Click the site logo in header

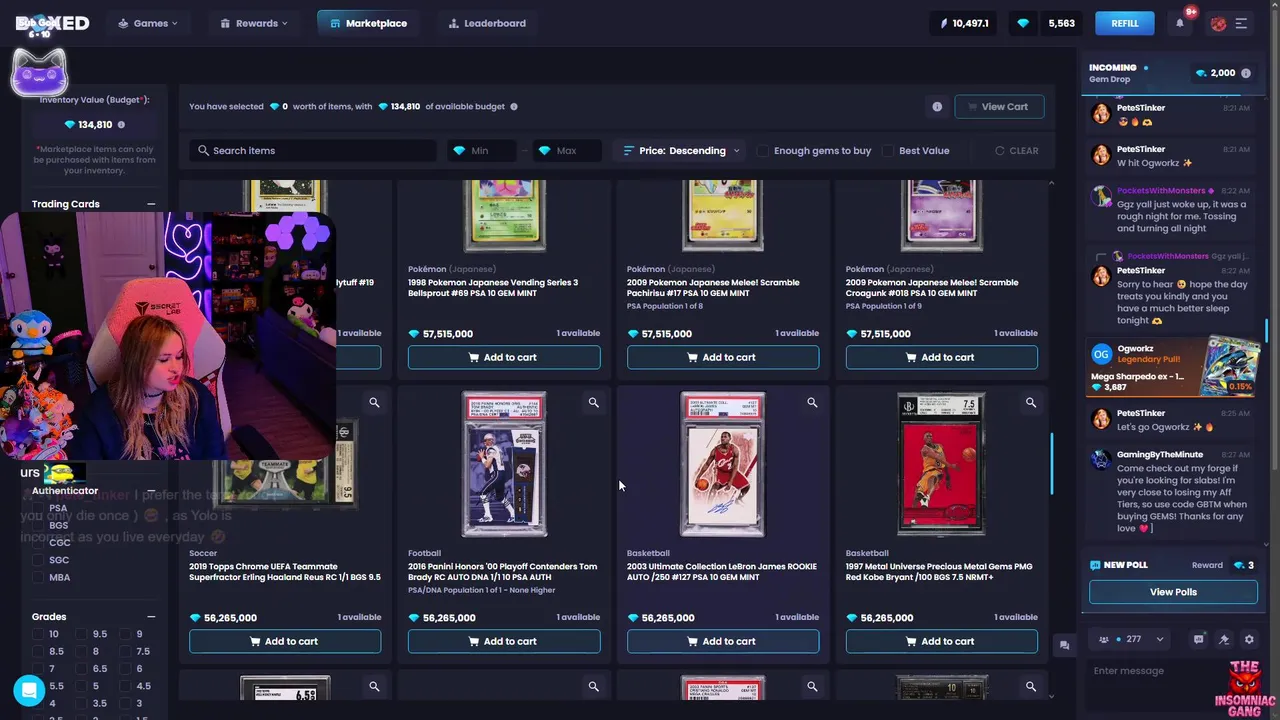[52, 23]
